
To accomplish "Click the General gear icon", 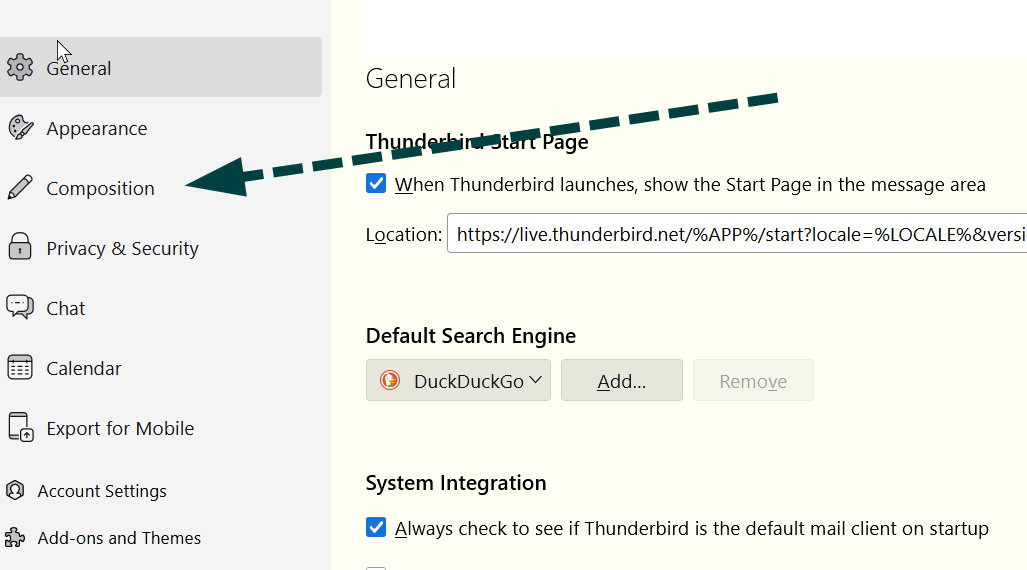I will 20,68.
